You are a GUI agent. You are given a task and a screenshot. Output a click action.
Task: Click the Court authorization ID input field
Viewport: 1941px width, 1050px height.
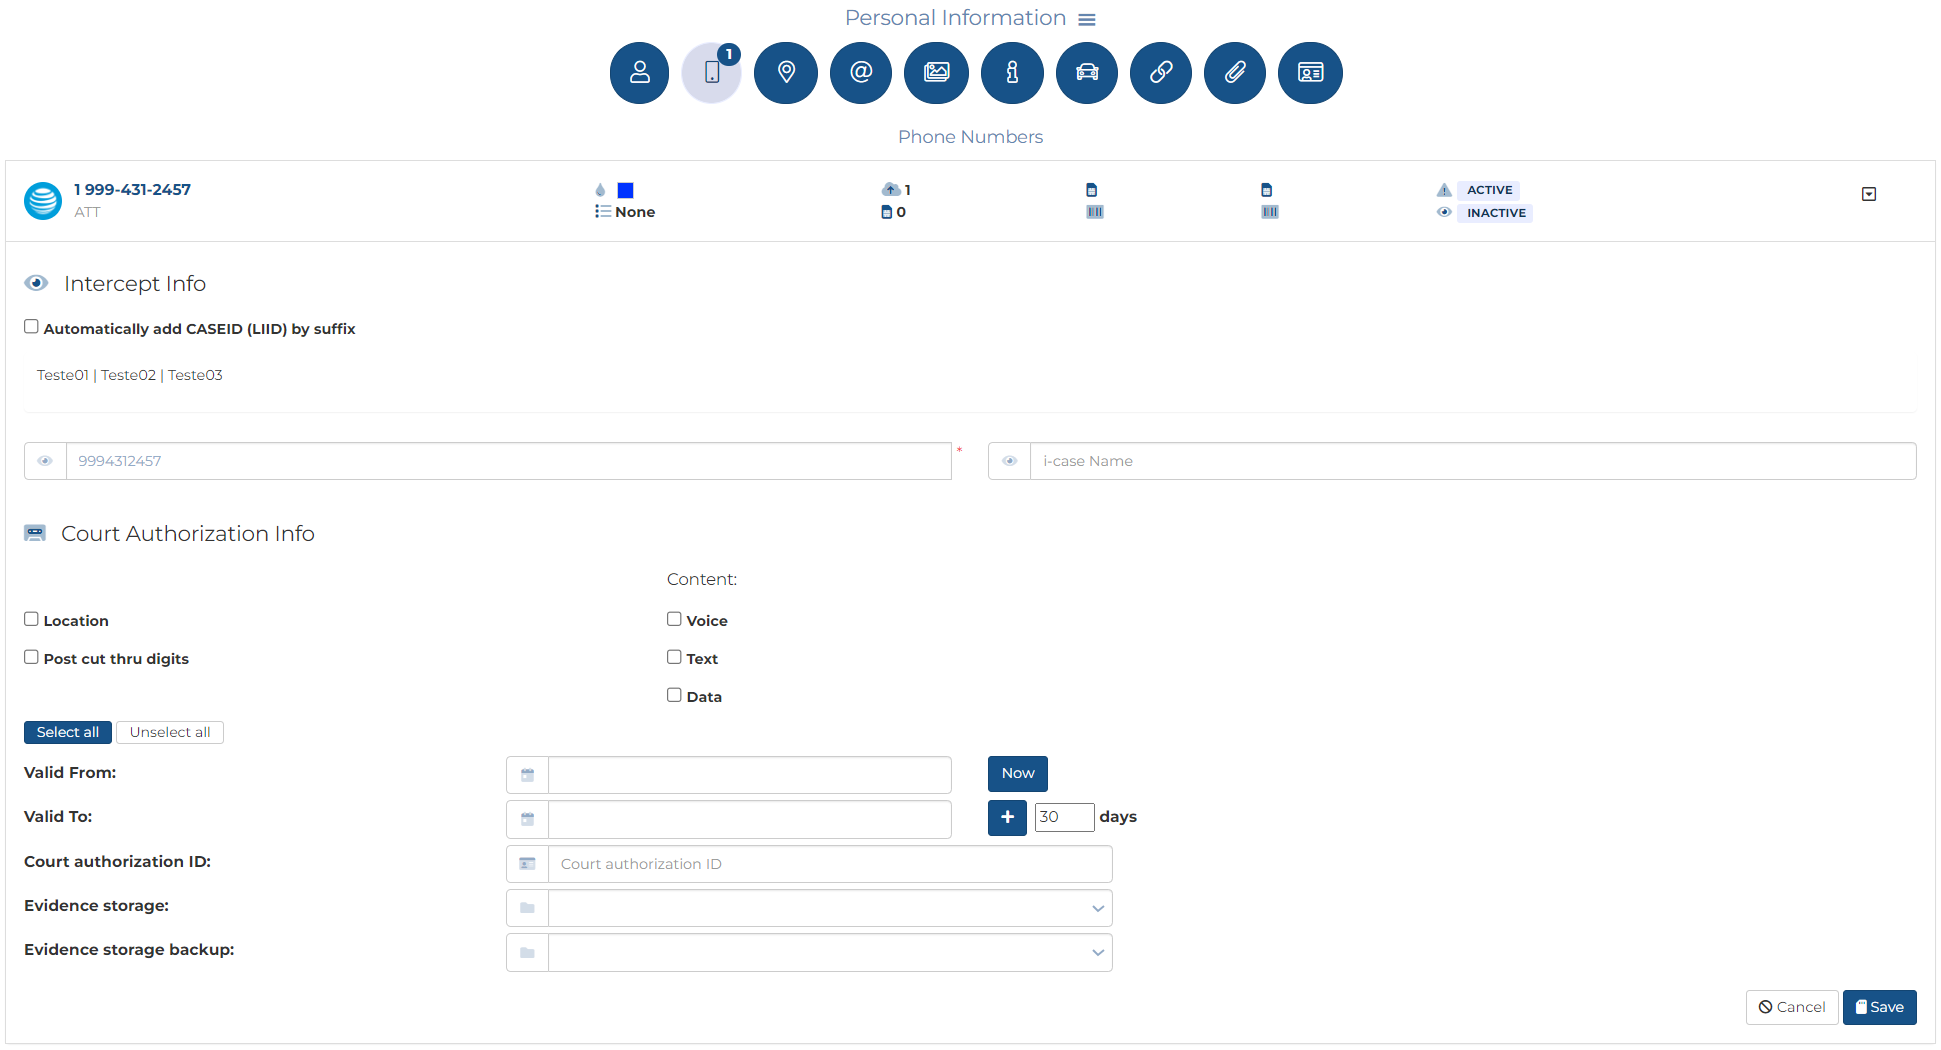click(x=829, y=864)
